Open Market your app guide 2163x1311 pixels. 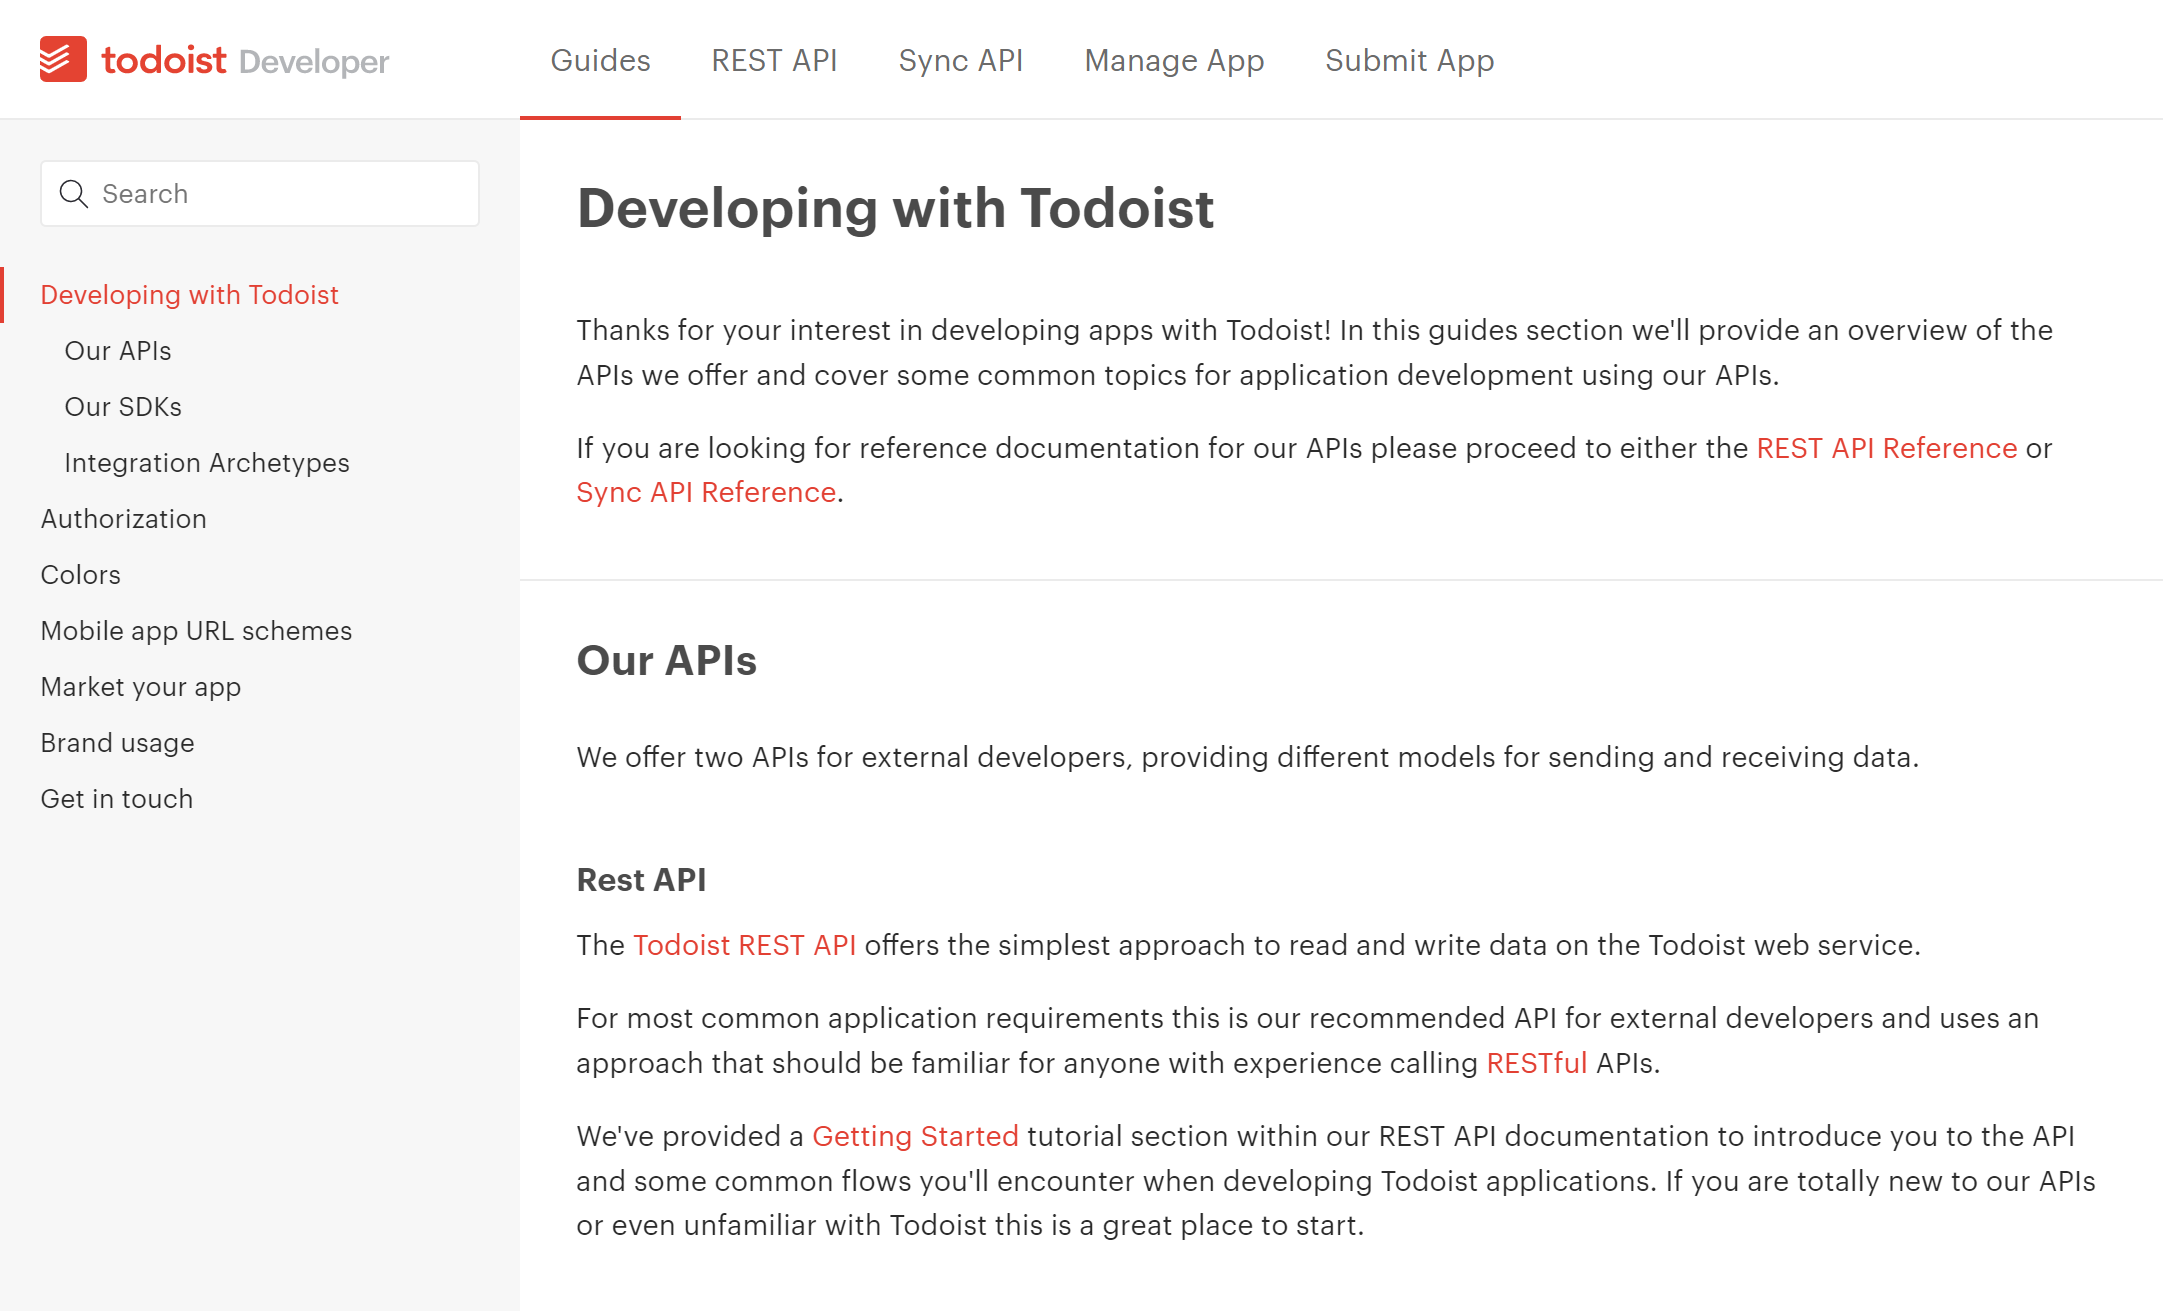[x=141, y=687]
